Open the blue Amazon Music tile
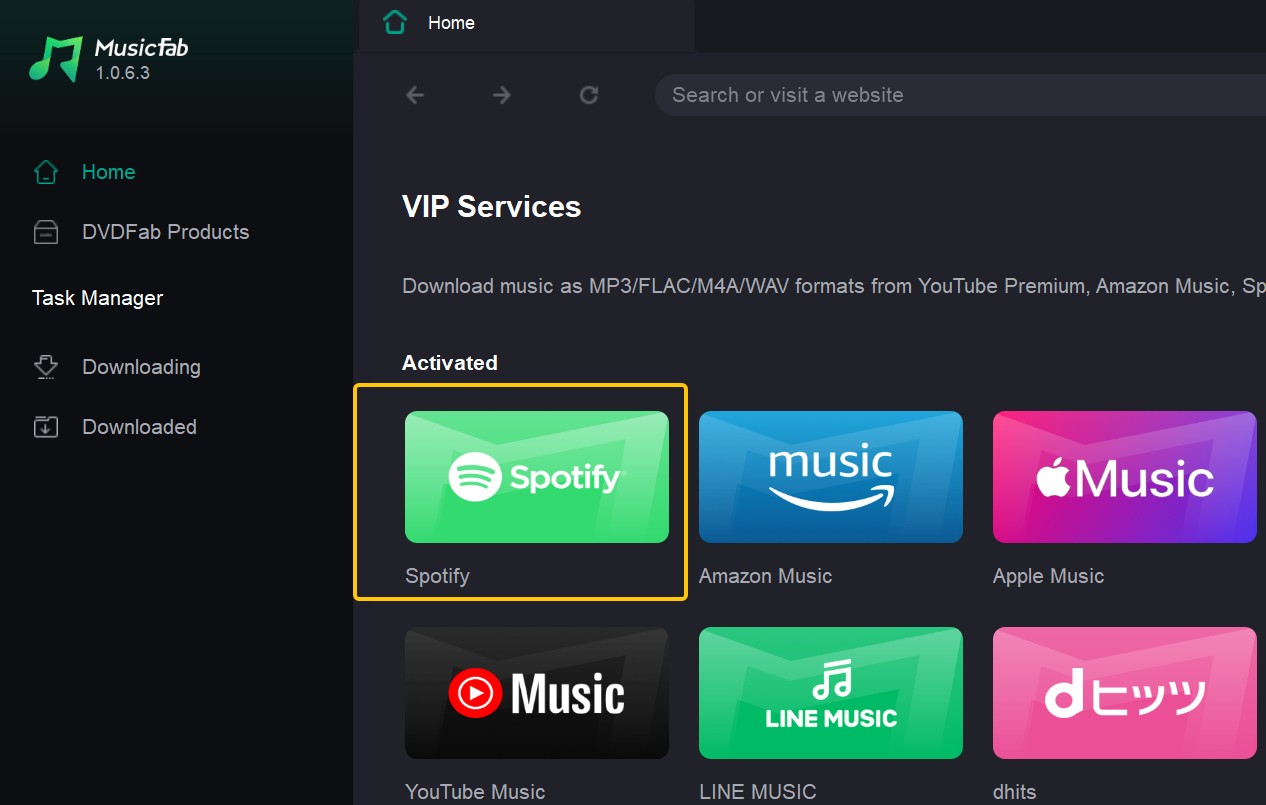 (830, 477)
